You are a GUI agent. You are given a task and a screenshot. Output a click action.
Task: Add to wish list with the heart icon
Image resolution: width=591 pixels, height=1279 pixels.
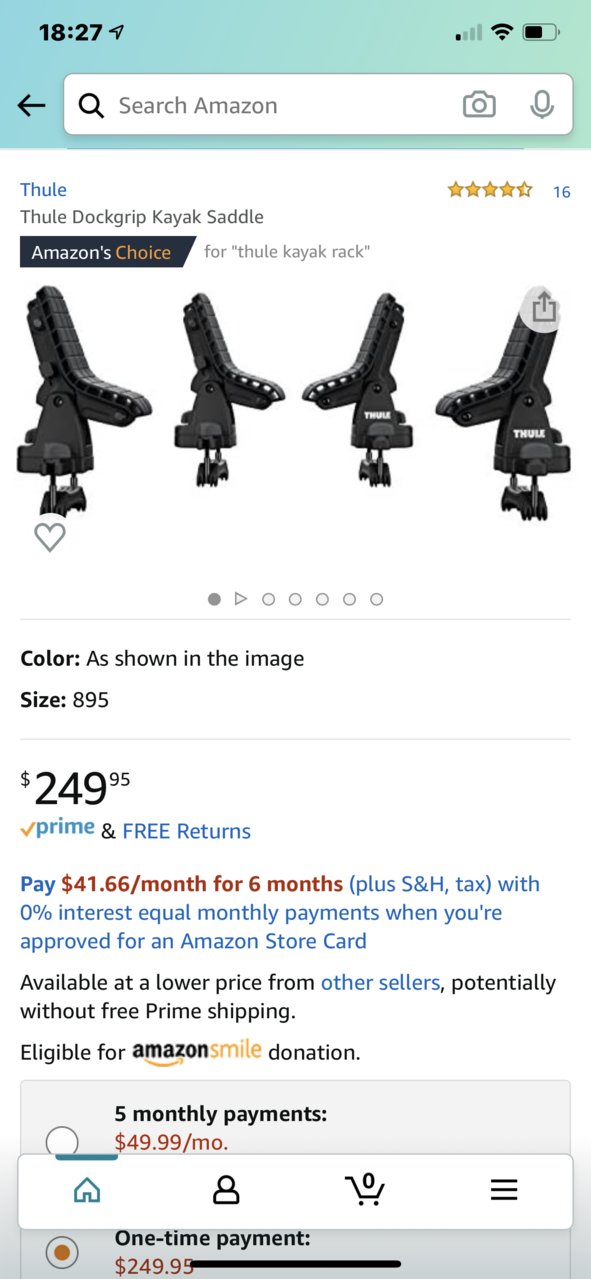tap(50, 537)
